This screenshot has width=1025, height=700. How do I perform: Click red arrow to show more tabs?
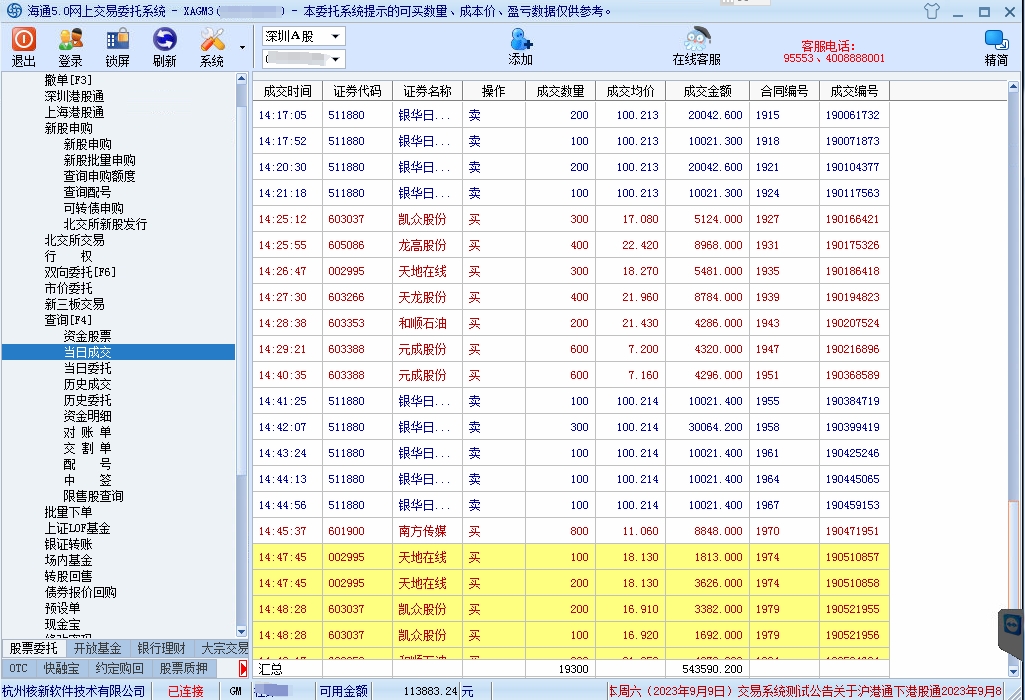point(243,668)
